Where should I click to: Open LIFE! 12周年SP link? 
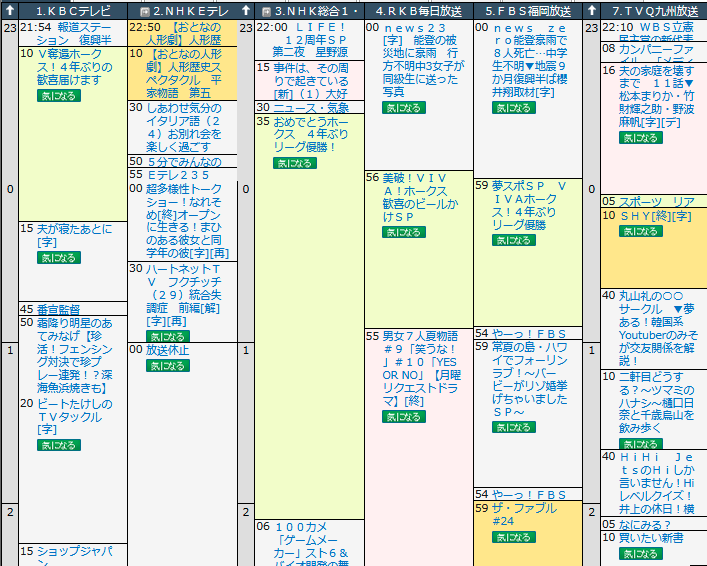pos(311,40)
